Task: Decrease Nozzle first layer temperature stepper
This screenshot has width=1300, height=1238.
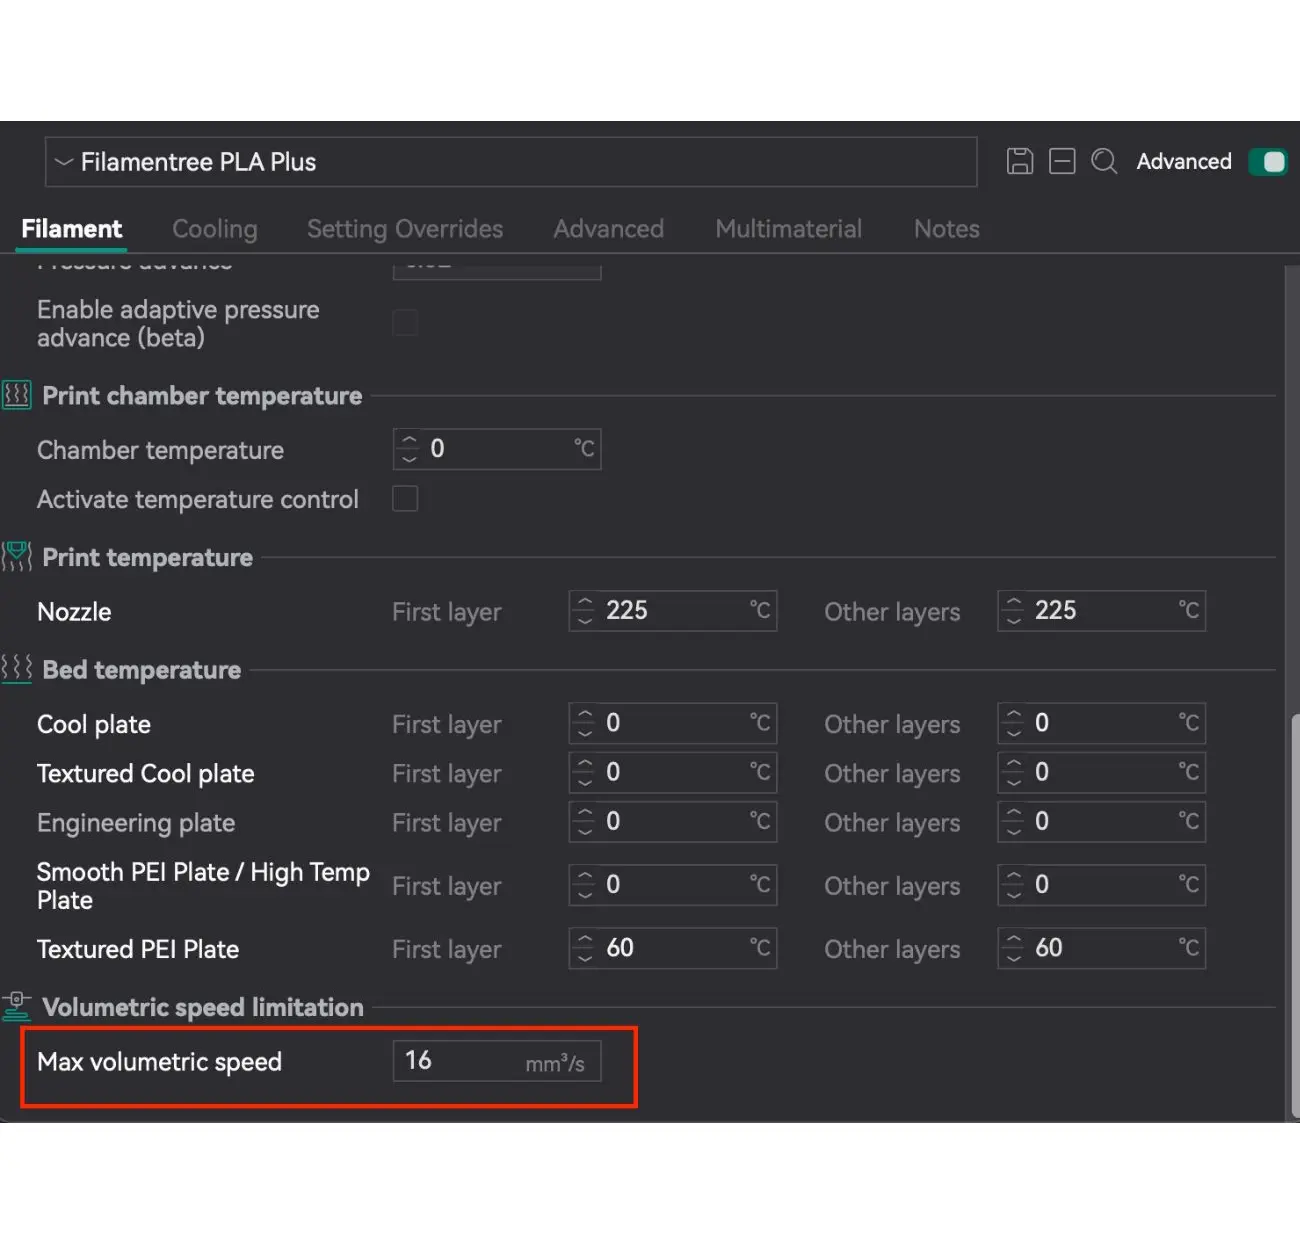Action: click(x=585, y=620)
